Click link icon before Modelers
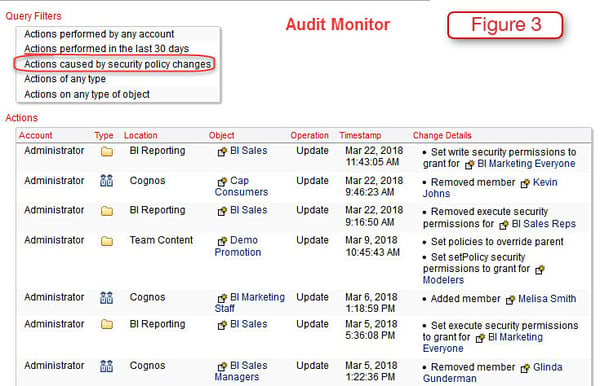Viewport: 600px width, 386px height. coord(540,270)
